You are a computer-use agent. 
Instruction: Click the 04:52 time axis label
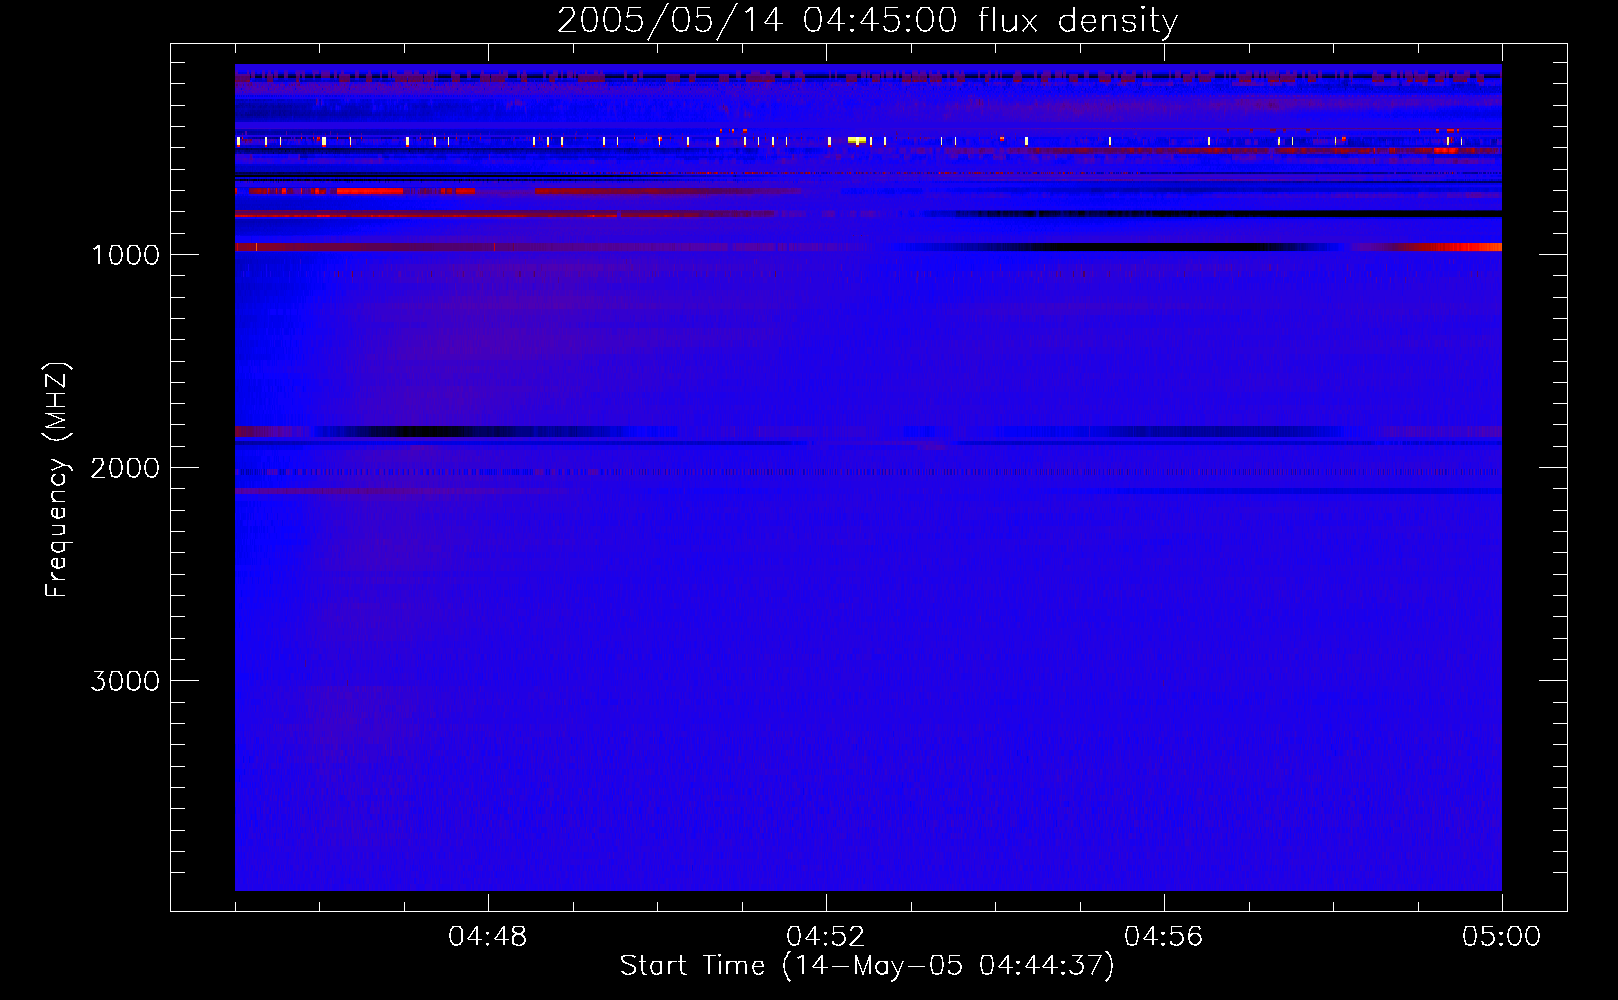click(x=825, y=937)
